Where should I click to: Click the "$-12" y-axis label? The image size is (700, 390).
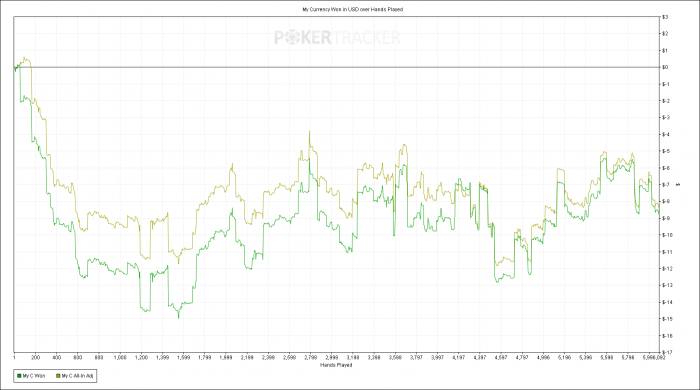667,269
